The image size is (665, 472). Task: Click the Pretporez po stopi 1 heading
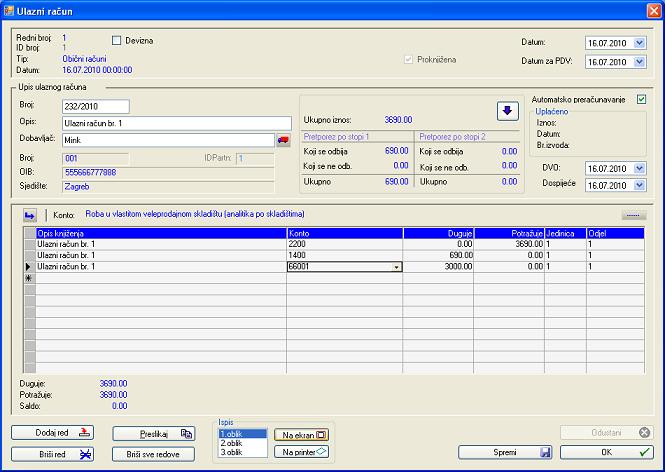(x=336, y=137)
